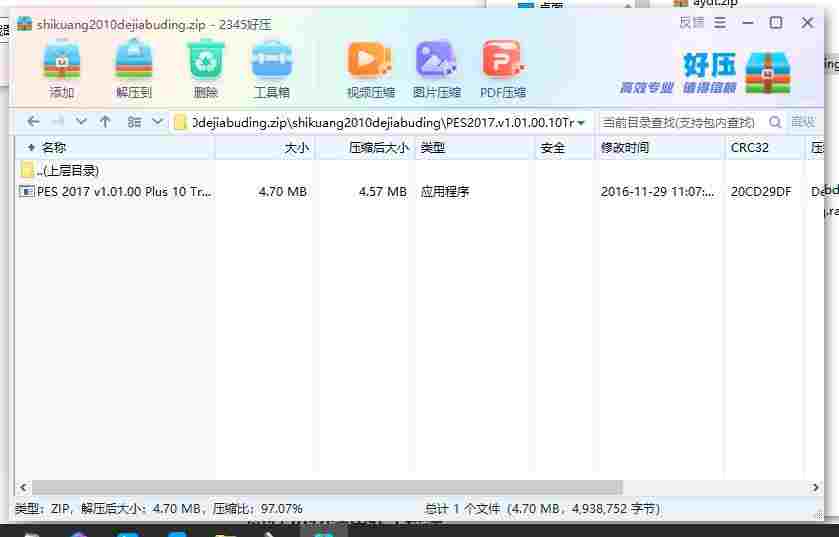Image resolution: width=839 pixels, height=537 pixels.
Task: Open the hamburger main menu icon
Action: [x=720, y=23]
